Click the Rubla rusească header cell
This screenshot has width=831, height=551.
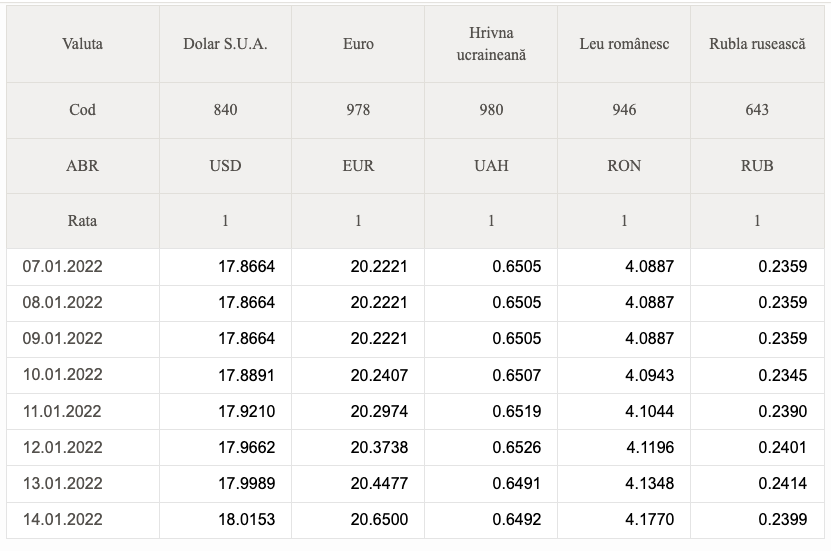click(x=757, y=44)
